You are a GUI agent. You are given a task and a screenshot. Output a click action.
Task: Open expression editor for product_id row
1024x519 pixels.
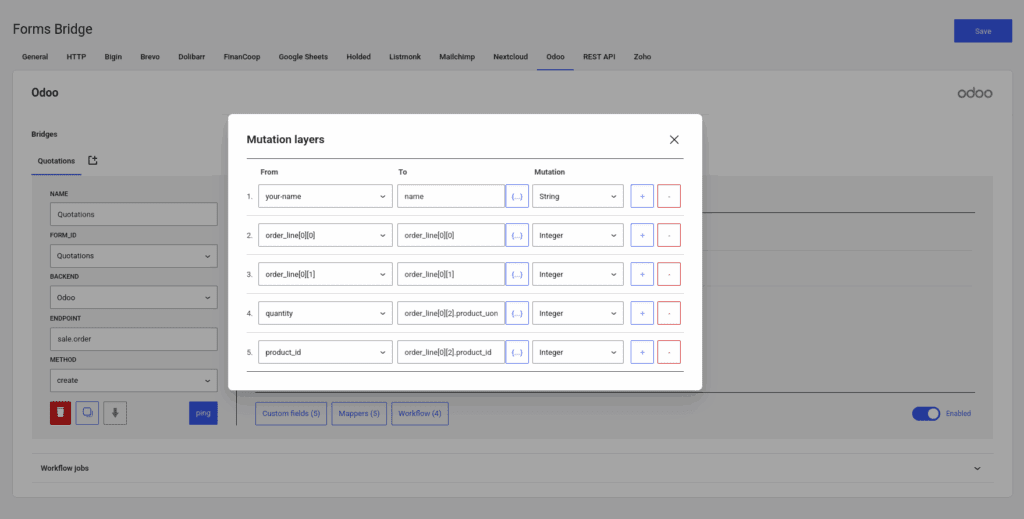(x=517, y=352)
